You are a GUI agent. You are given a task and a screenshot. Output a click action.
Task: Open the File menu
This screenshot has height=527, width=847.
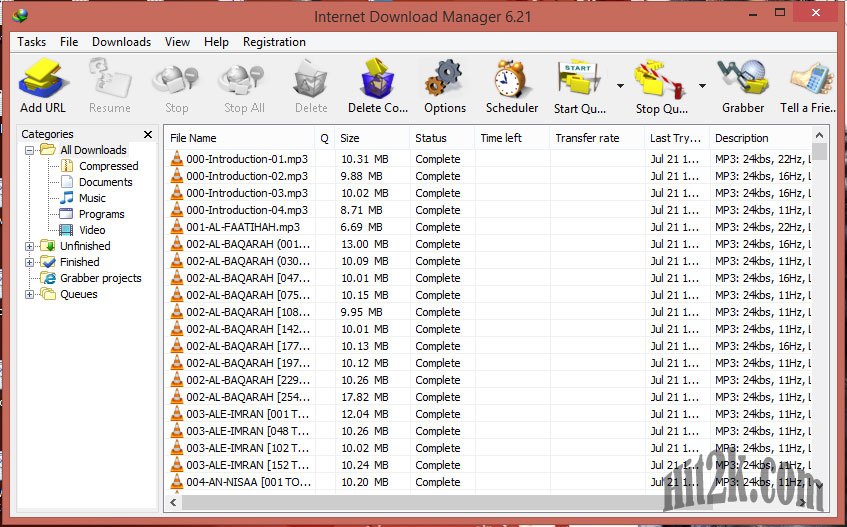[x=69, y=42]
